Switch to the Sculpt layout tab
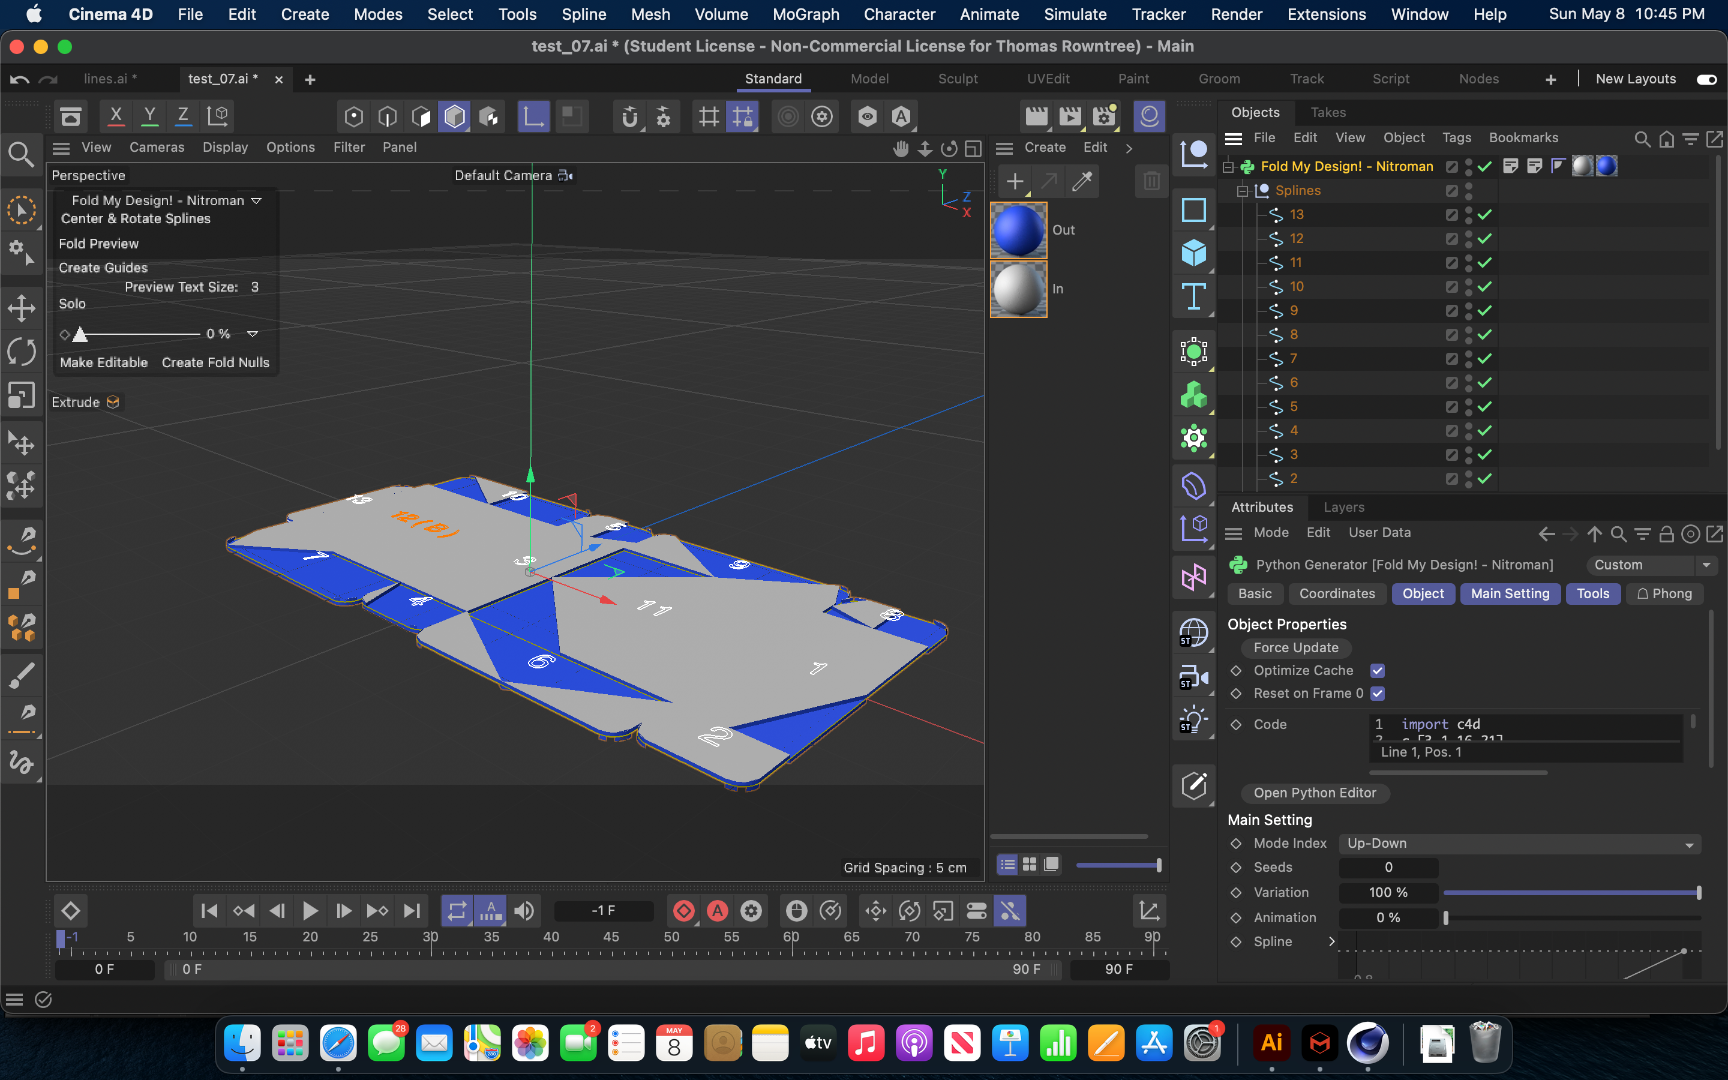Viewport: 1728px width, 1080px height. point(958,79)
